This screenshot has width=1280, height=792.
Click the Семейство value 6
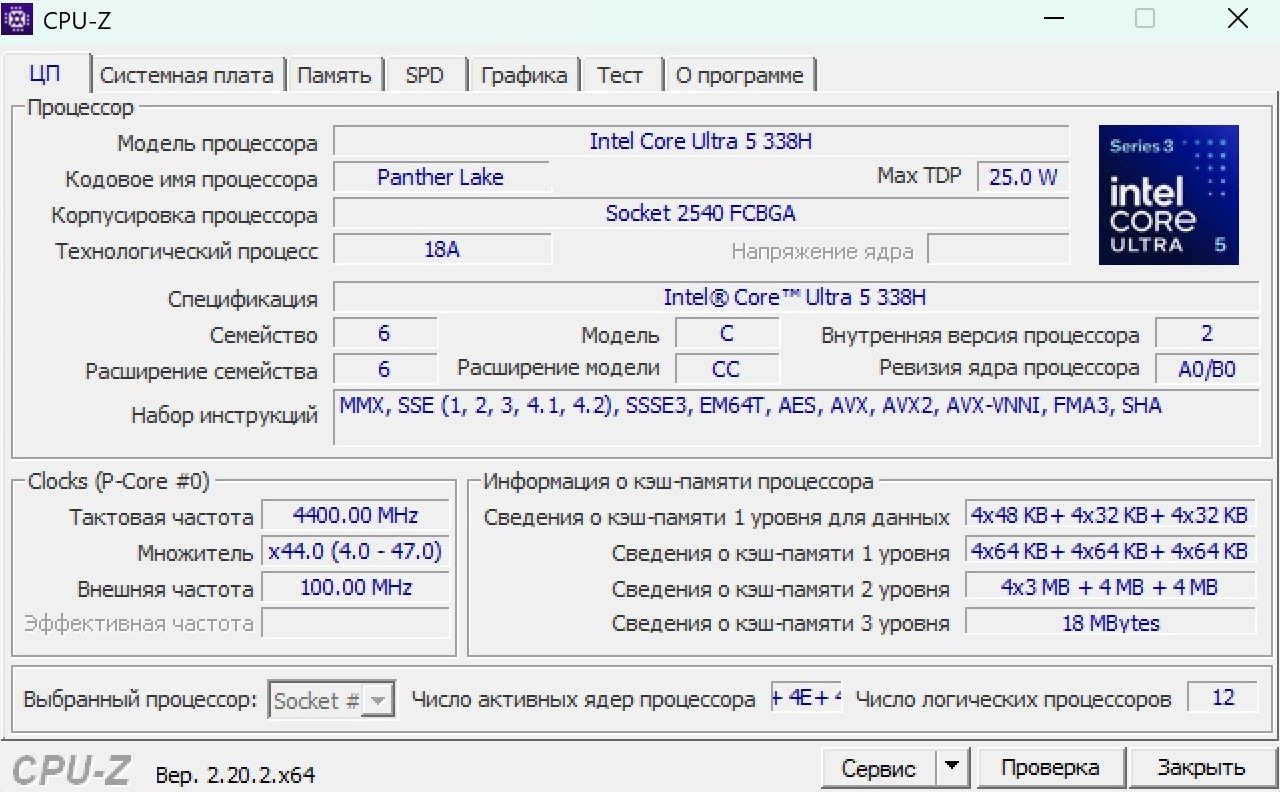(x=385, y=334)
